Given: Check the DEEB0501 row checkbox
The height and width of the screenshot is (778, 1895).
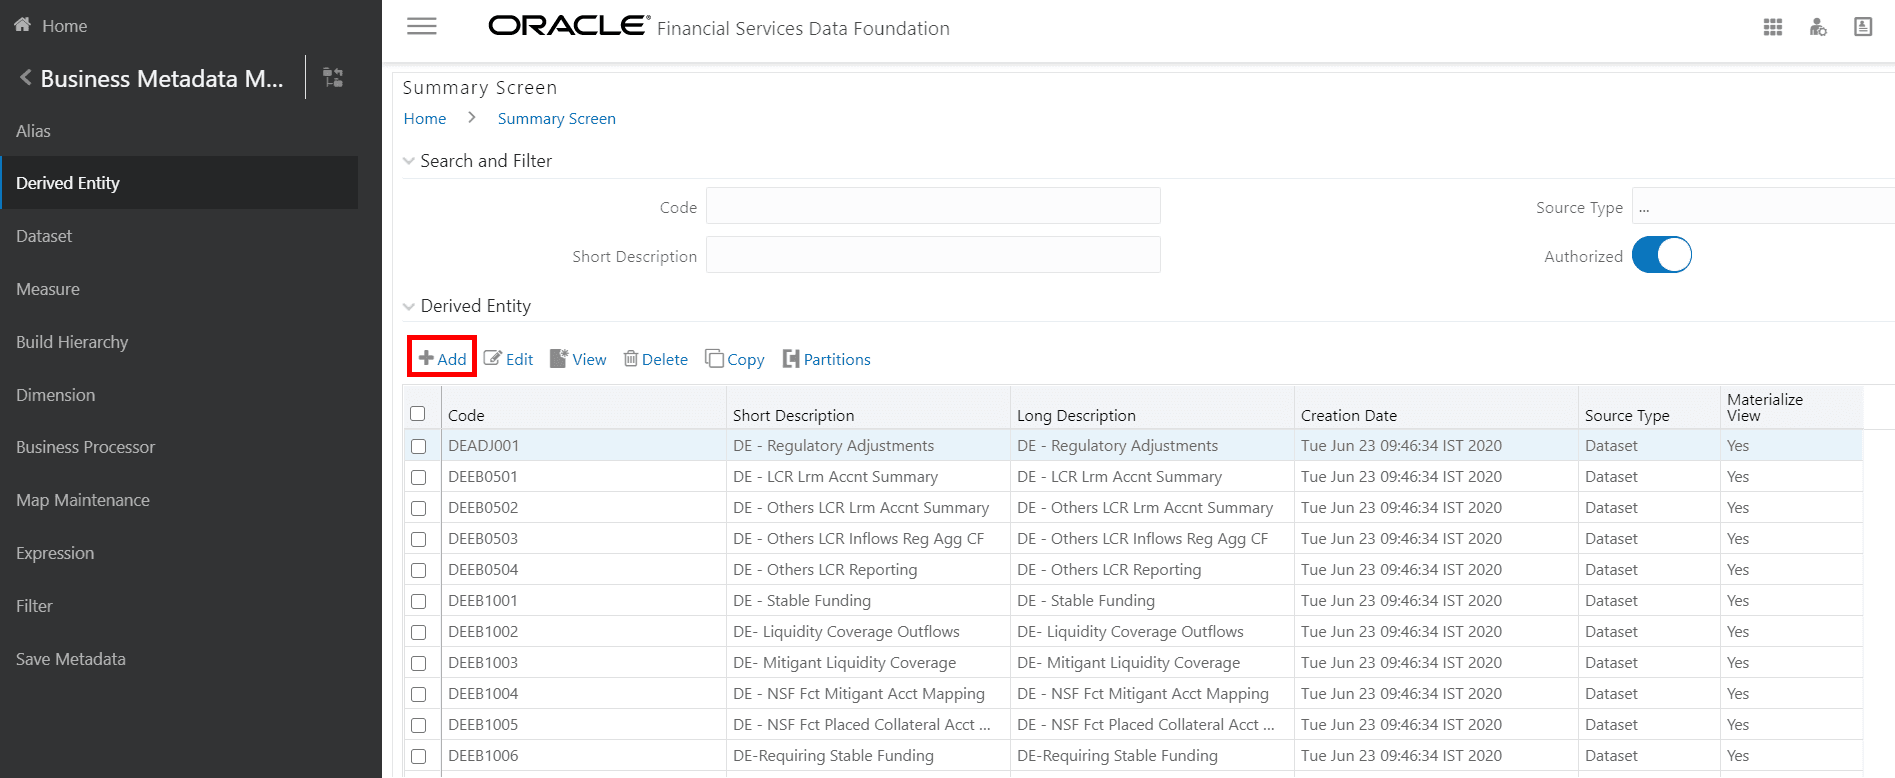Looking at the screenshot, I should pos(418,477).
